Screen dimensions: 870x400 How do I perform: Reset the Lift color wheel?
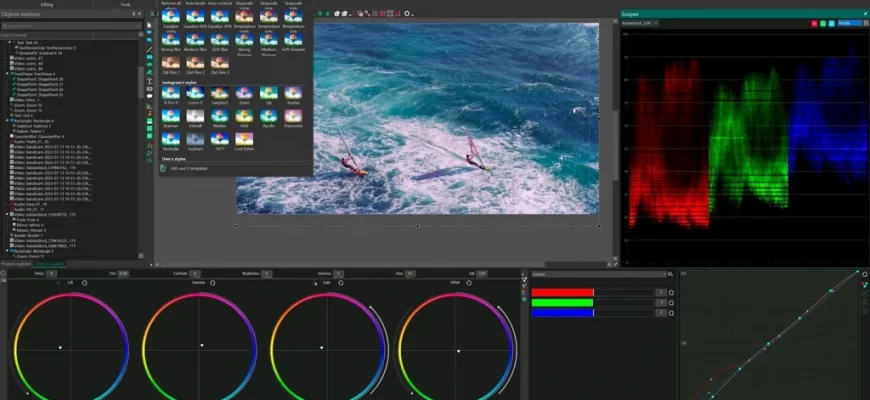(84, 282)
